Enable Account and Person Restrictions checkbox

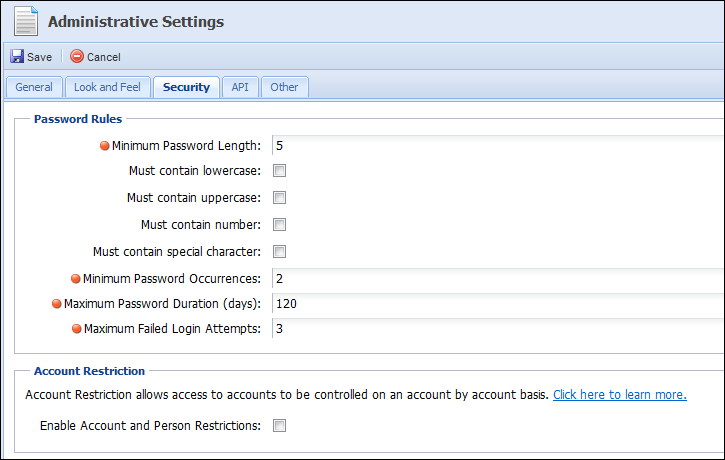click(279, 425)
